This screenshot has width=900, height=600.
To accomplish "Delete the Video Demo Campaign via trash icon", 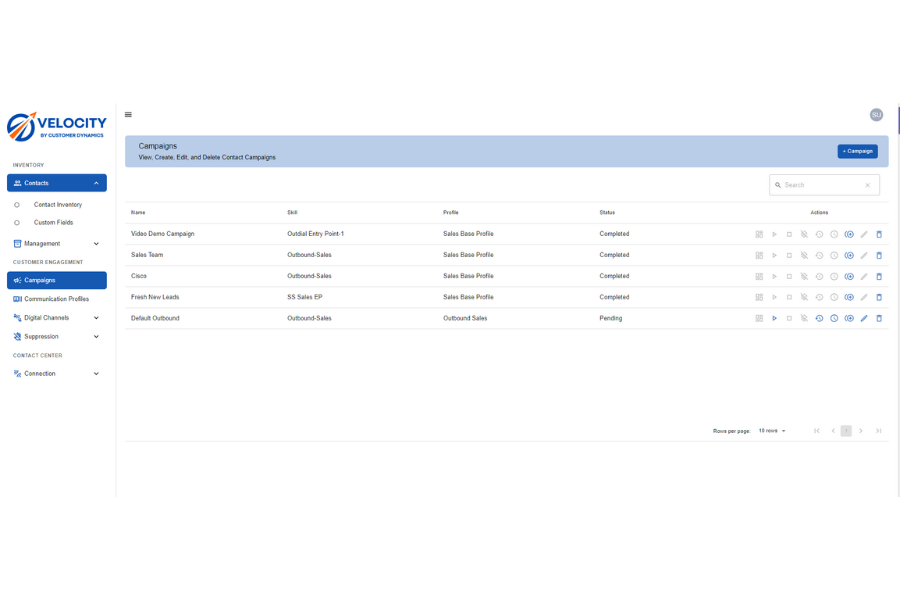I will (879, 234).
